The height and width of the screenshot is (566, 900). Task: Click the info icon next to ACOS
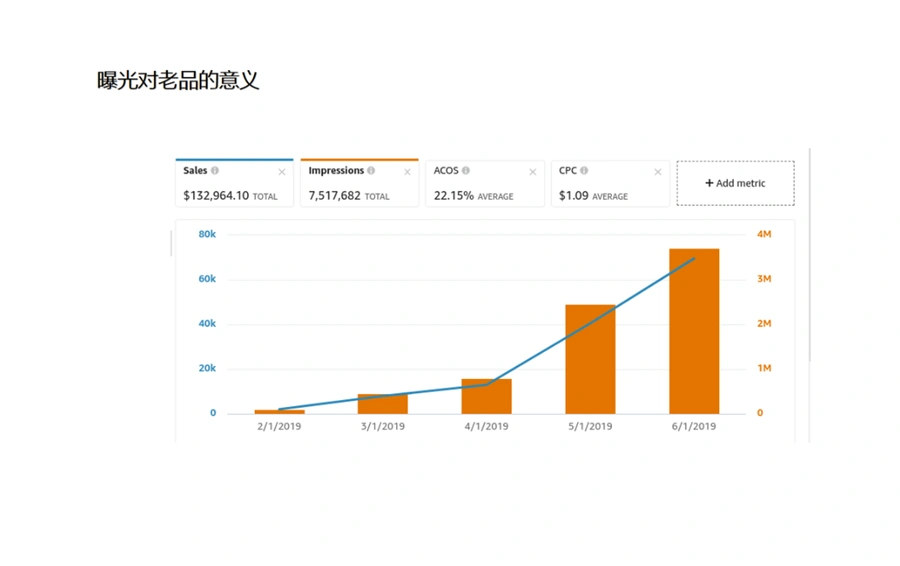point(466,170)
